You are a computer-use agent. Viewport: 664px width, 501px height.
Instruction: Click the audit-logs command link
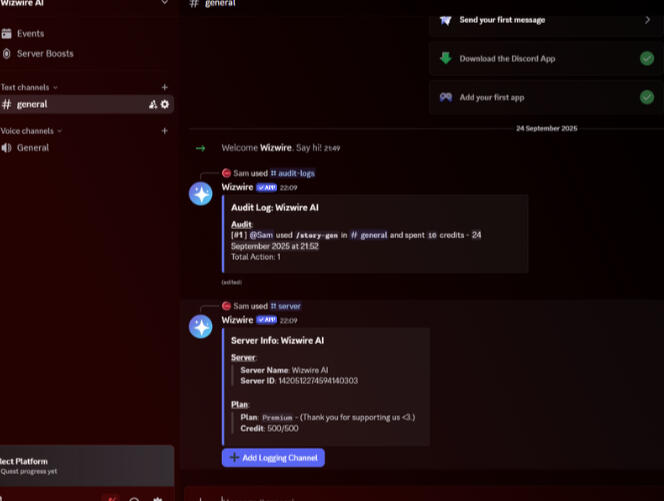pos(293,173)
